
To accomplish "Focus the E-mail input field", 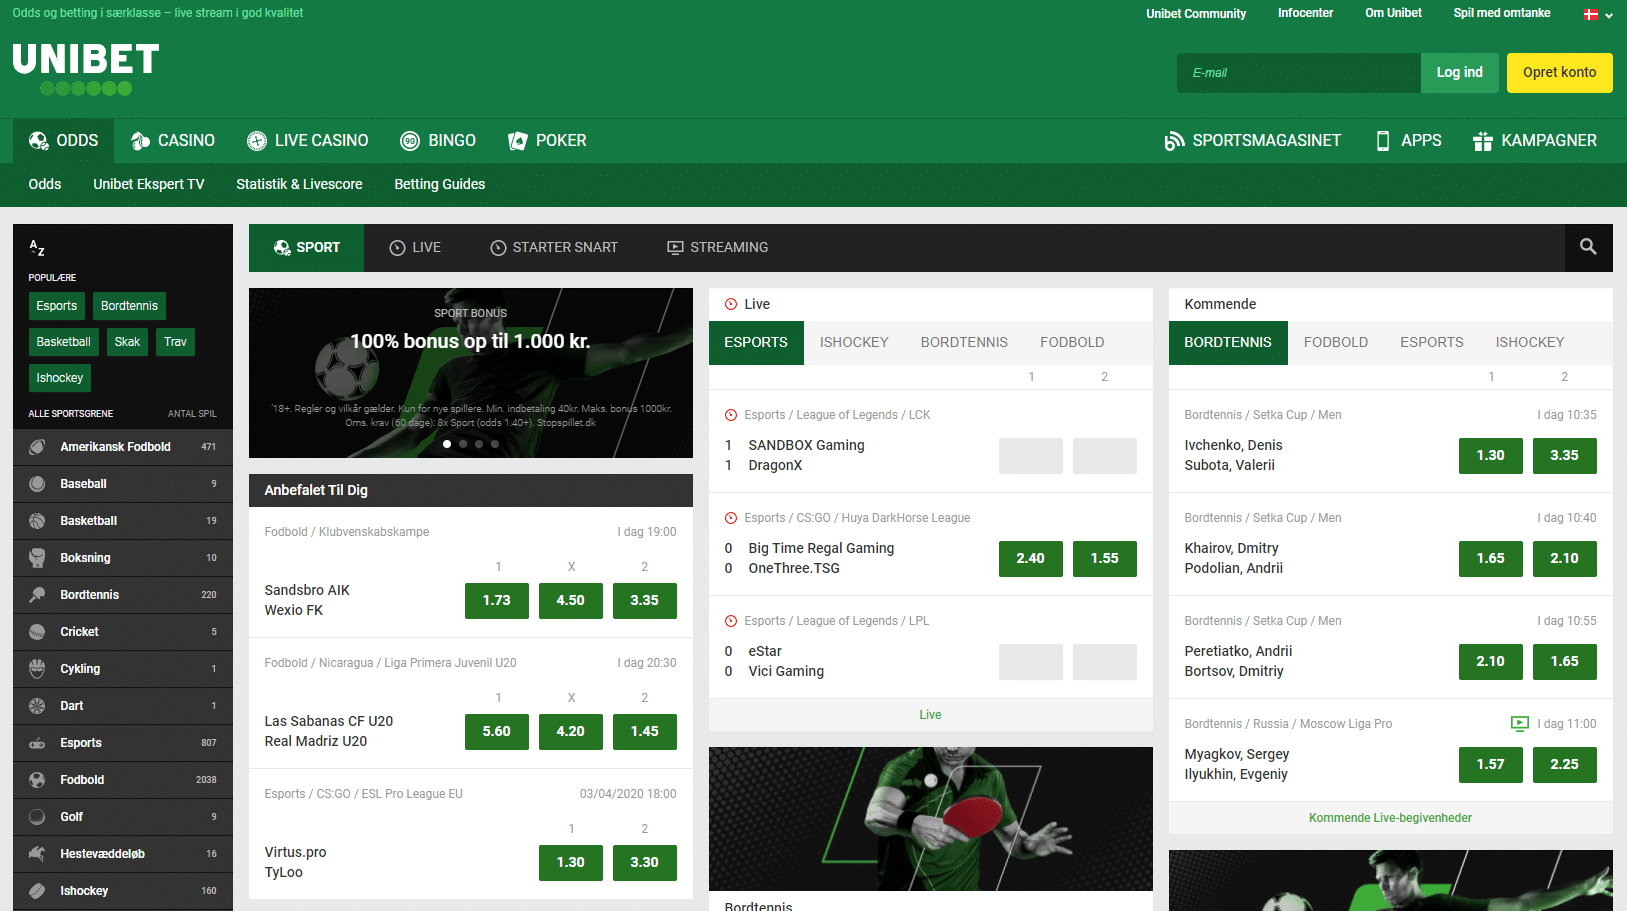I will pyautogui.click(x=1298, y=73).
